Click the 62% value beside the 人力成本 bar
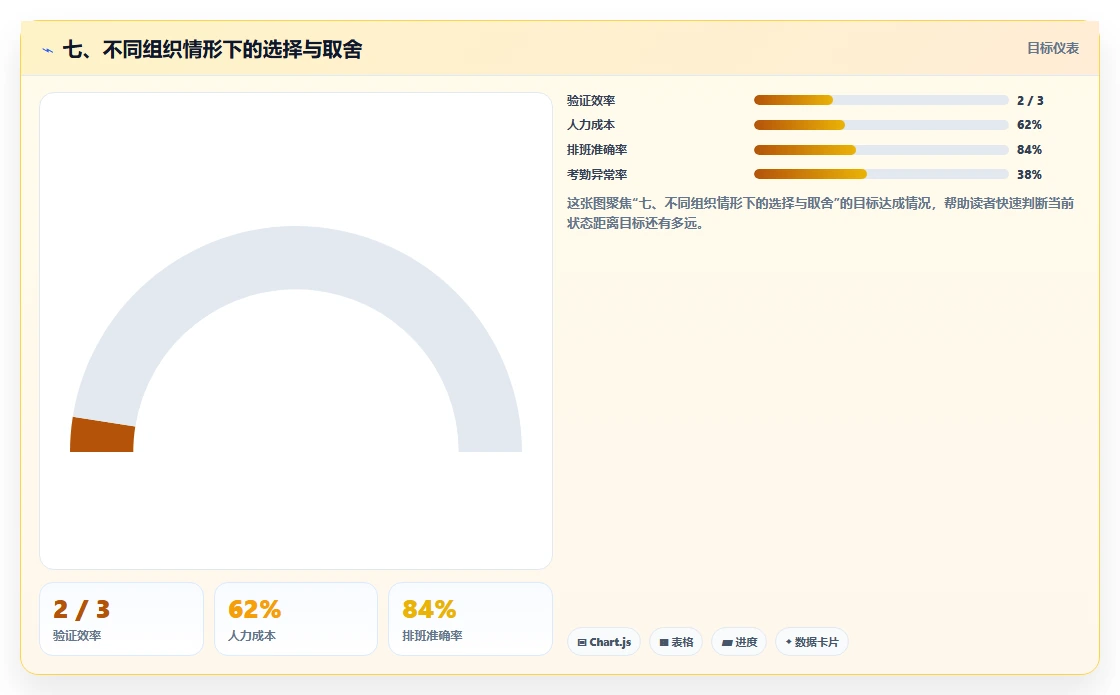 [1029, 125]
